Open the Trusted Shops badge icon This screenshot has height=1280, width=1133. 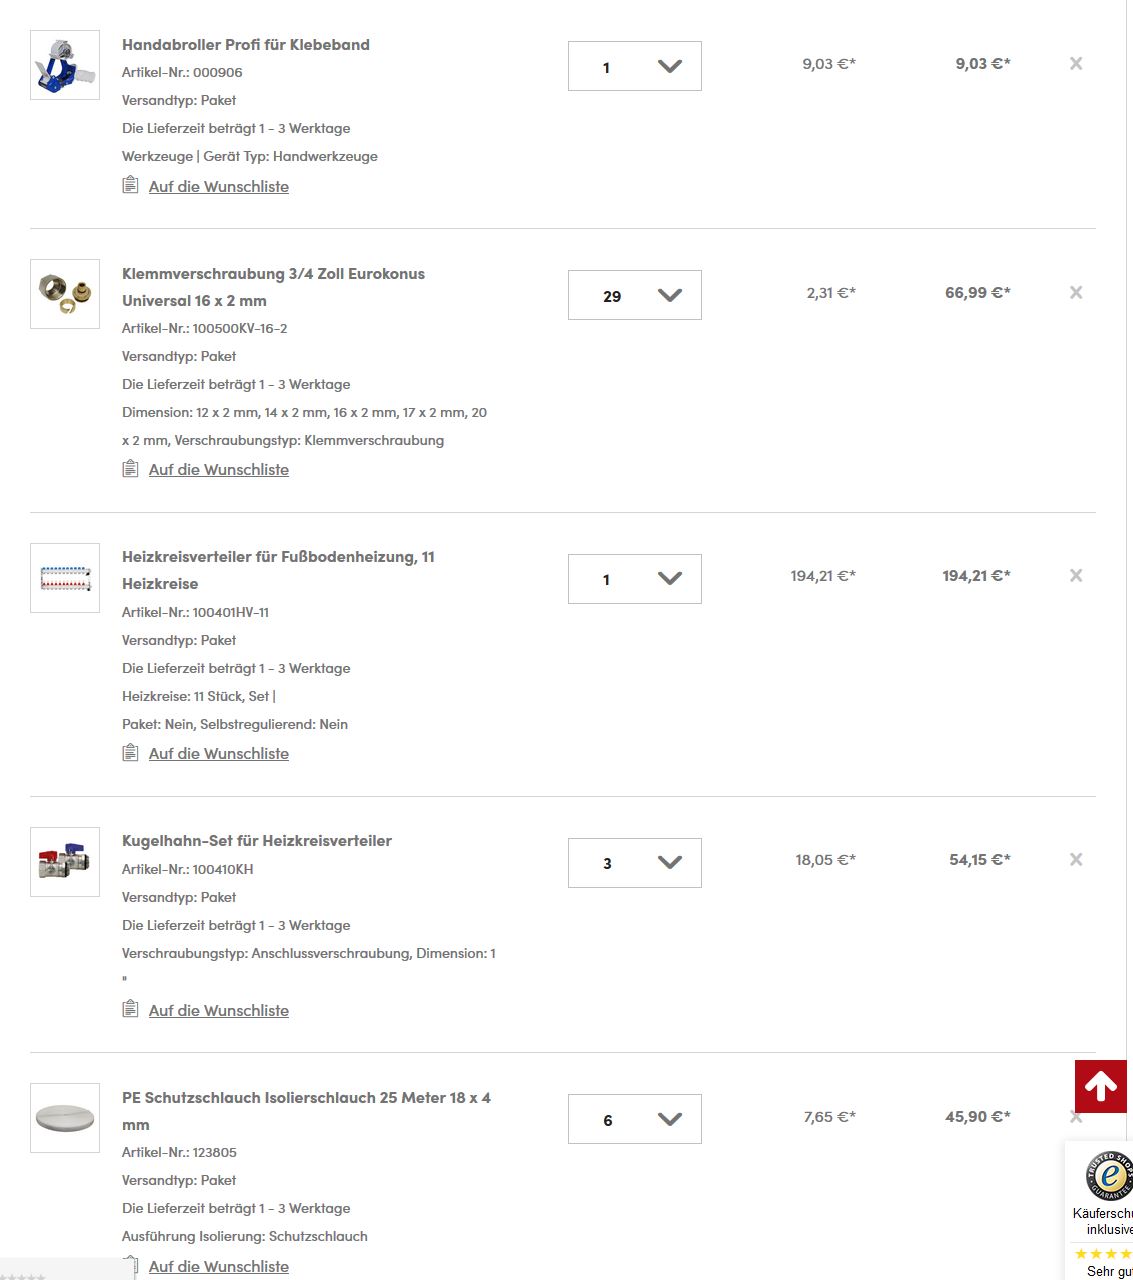coord(1109,1176)
